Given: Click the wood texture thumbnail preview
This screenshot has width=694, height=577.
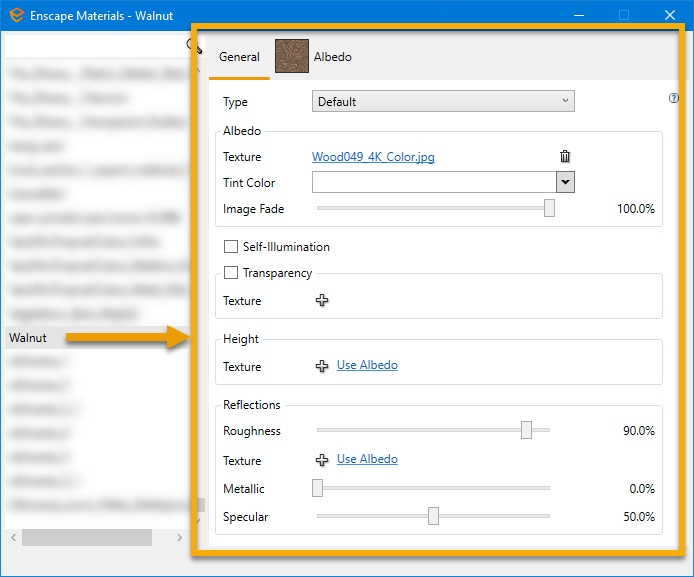Looking at the screenshot, I should (292, 57).
